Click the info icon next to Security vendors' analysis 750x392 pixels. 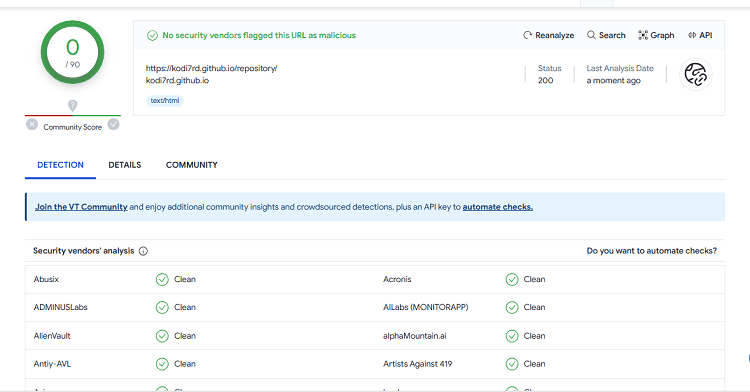[143, 251]
